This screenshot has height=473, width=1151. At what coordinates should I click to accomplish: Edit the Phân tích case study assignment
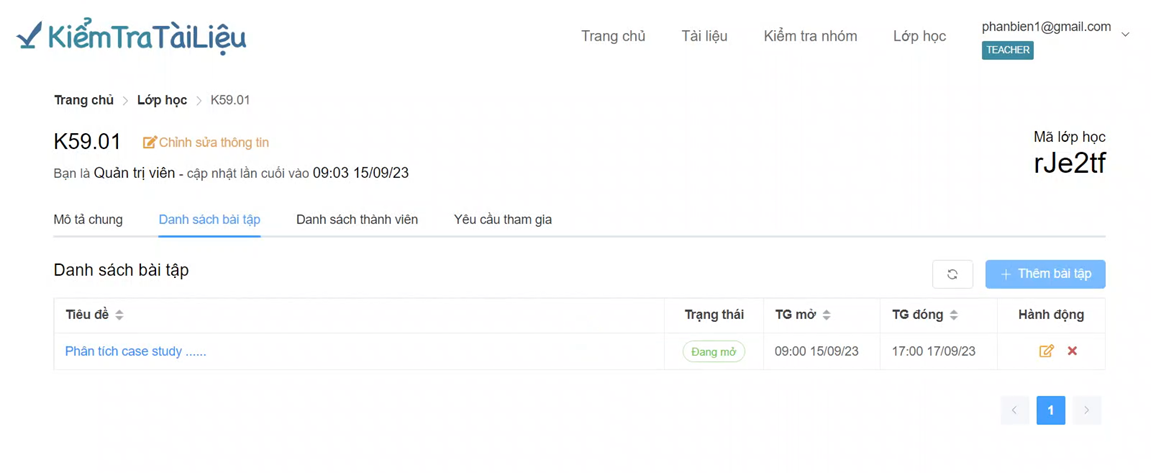click(1046, 351)
